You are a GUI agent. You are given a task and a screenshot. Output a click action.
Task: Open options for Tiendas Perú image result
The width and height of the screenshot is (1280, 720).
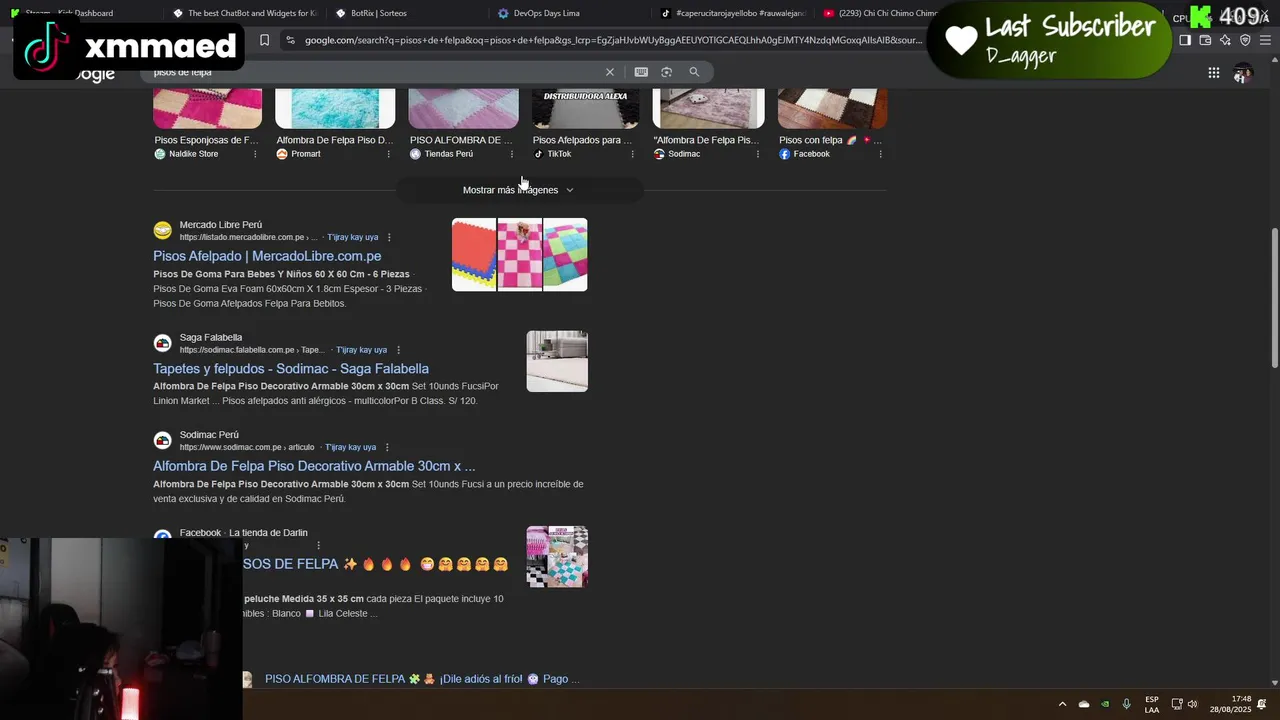coord(512,154)
